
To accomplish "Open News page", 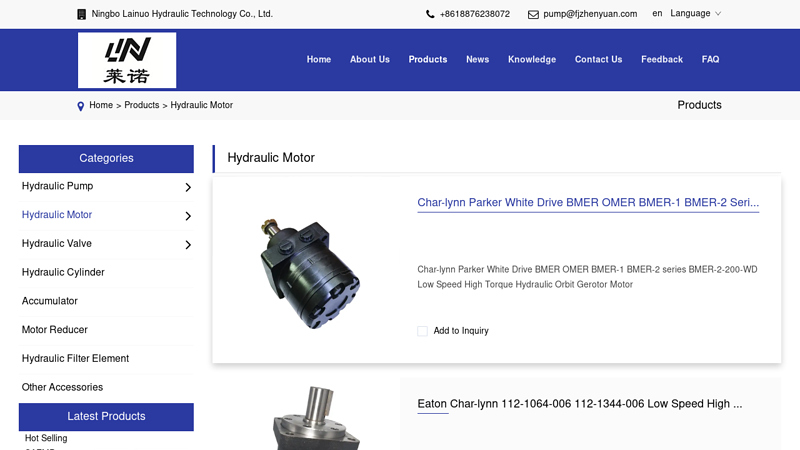I will pos(478,59).
